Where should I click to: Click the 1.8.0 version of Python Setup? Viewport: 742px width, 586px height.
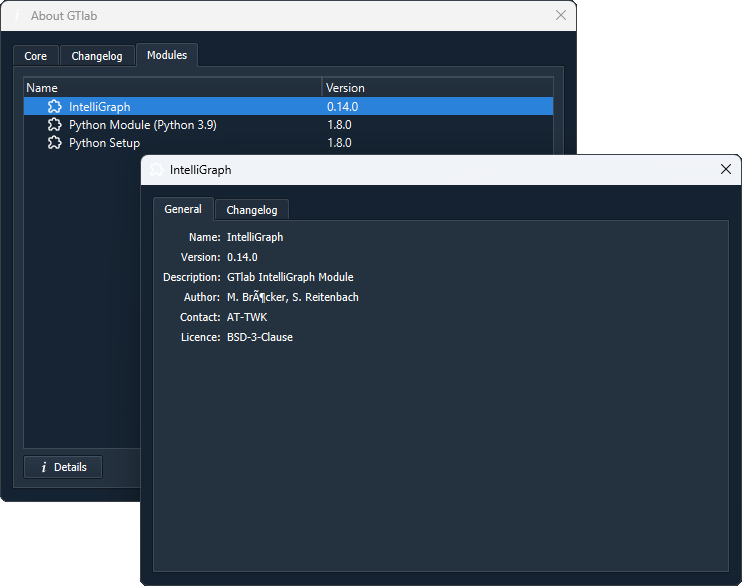(339, 142)
